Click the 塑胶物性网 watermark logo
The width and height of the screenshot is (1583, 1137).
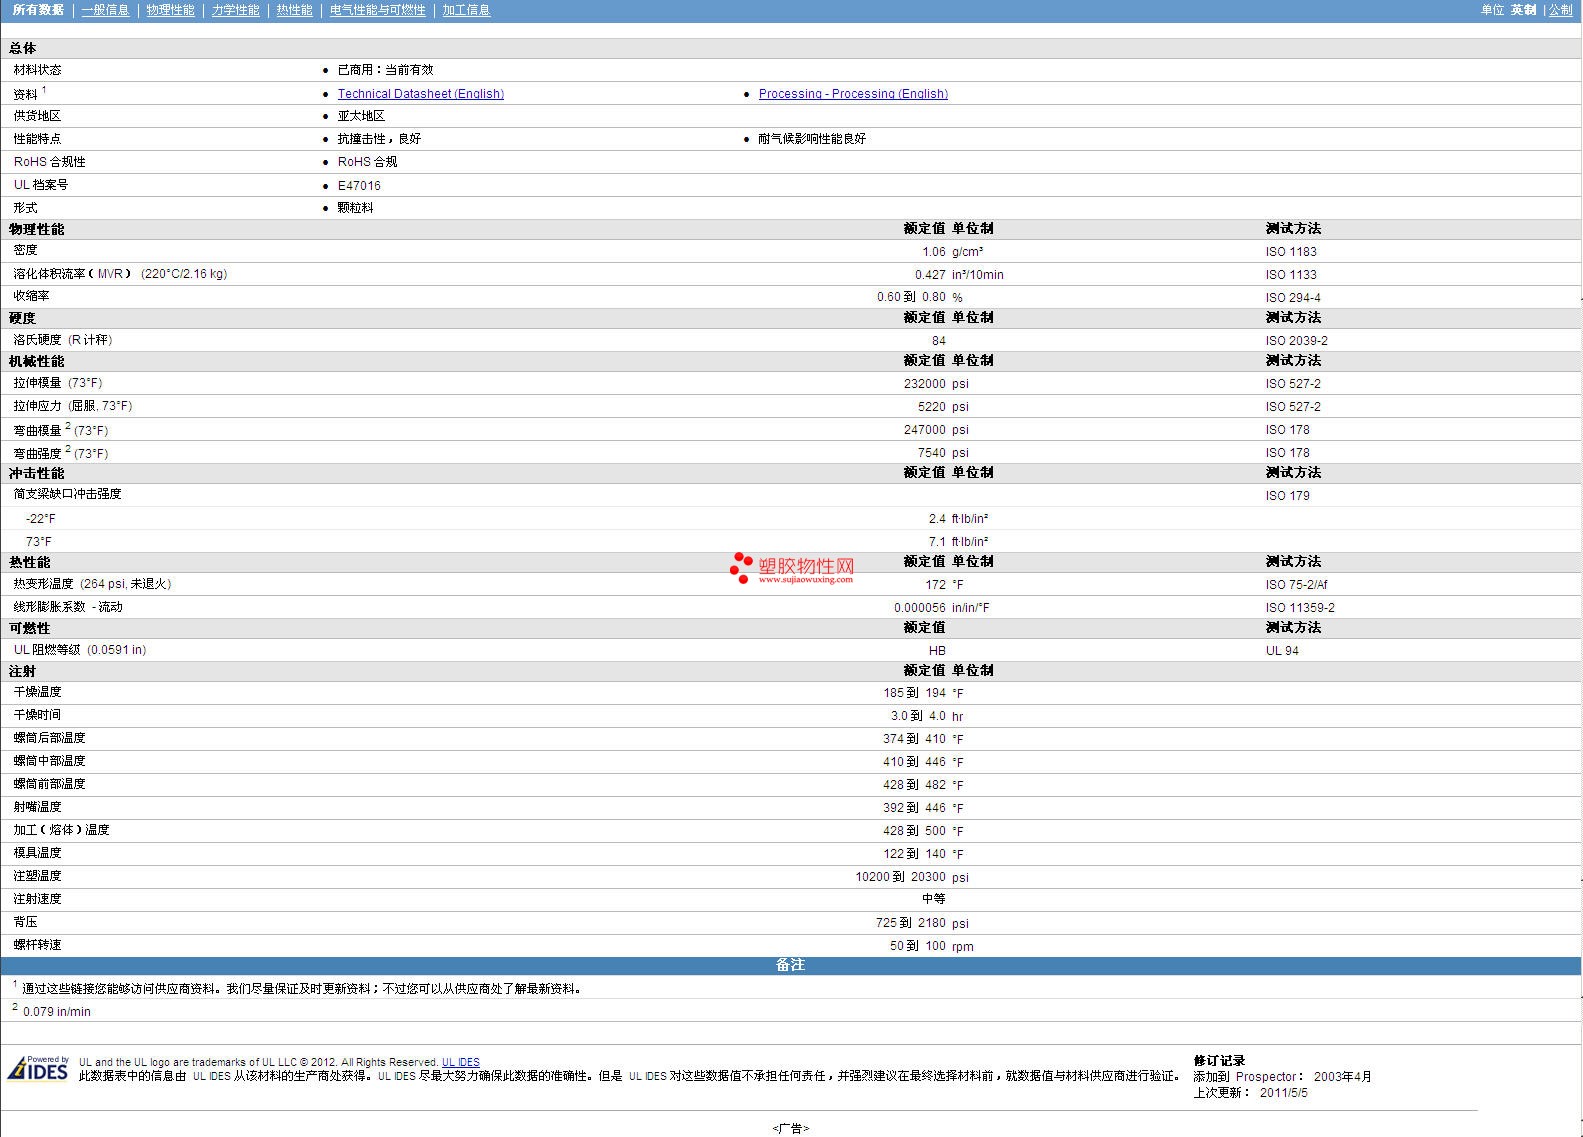792,569
